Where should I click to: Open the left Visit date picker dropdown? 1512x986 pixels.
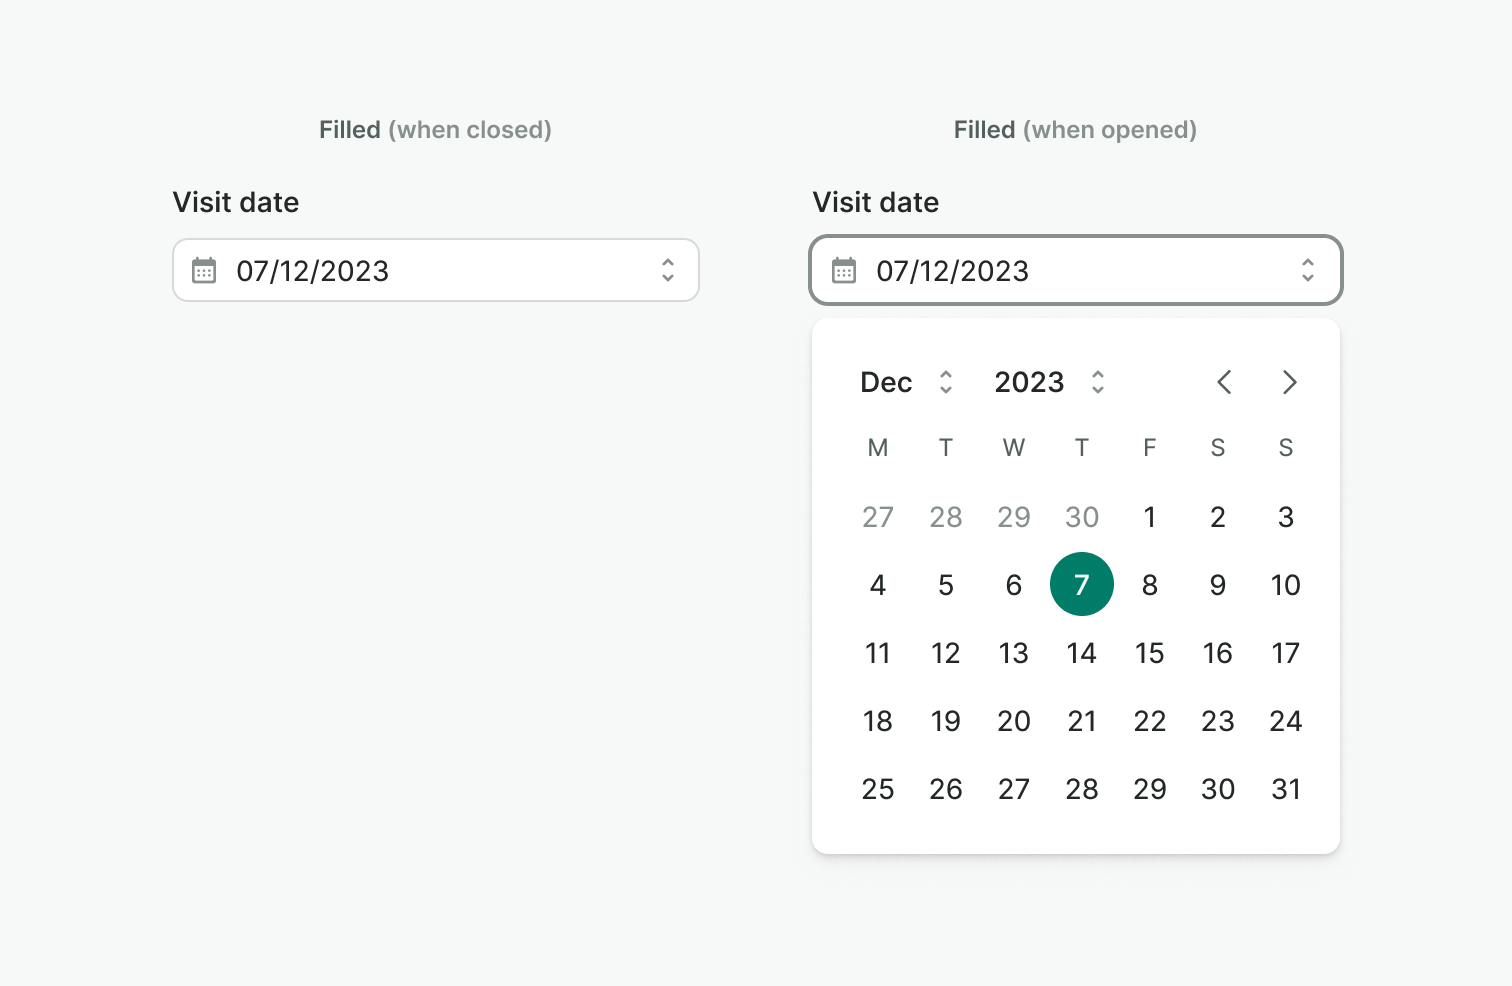tap(435, 270)
